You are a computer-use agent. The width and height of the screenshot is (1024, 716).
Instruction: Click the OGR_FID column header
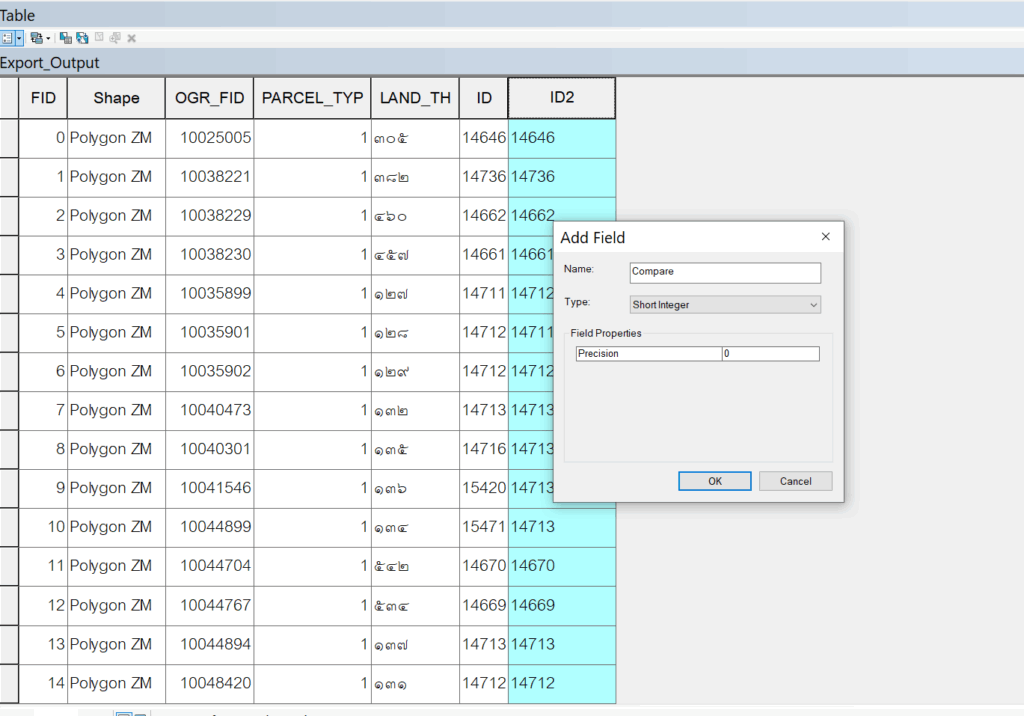[x=209, y=98]
